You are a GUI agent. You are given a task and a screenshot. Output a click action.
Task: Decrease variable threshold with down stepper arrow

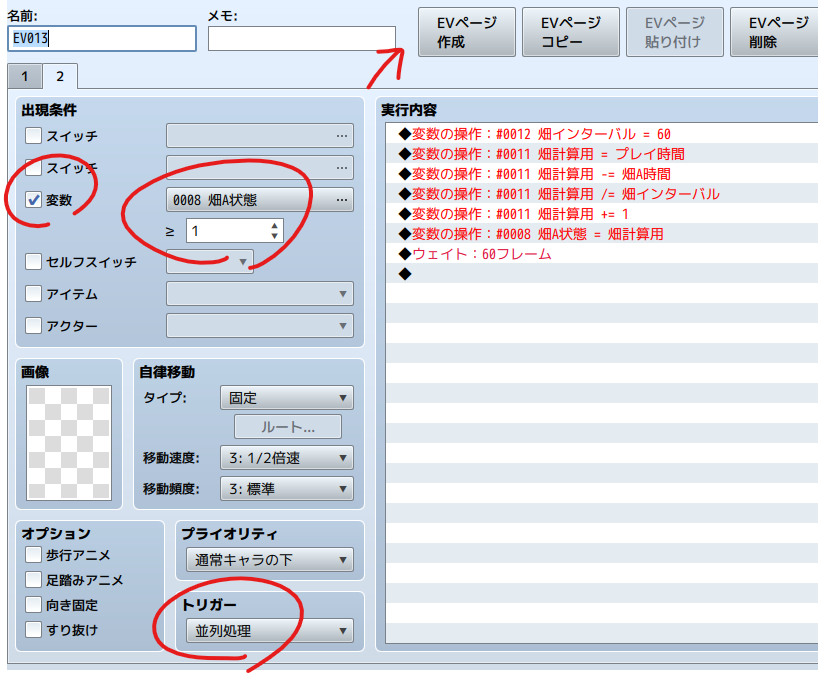(x=274, y=236)
